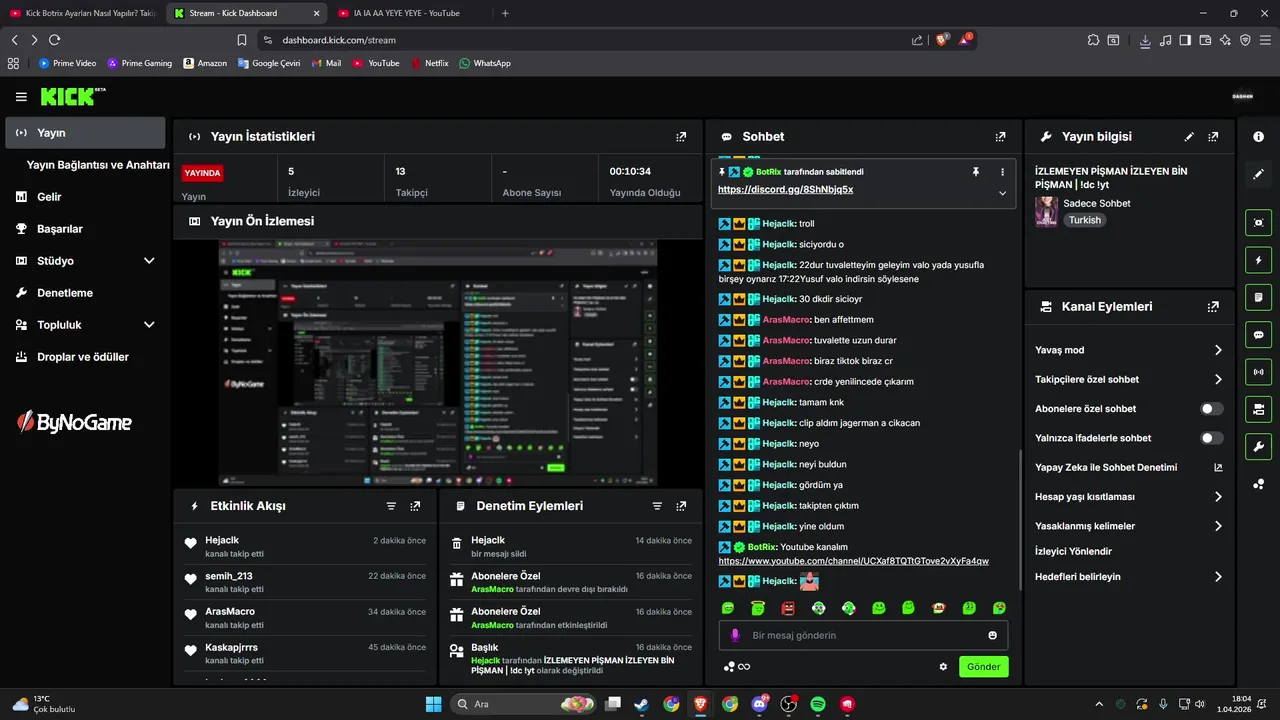
Task: Click the lightning bolt icon in right sidebar
Action: point(1258,260)
